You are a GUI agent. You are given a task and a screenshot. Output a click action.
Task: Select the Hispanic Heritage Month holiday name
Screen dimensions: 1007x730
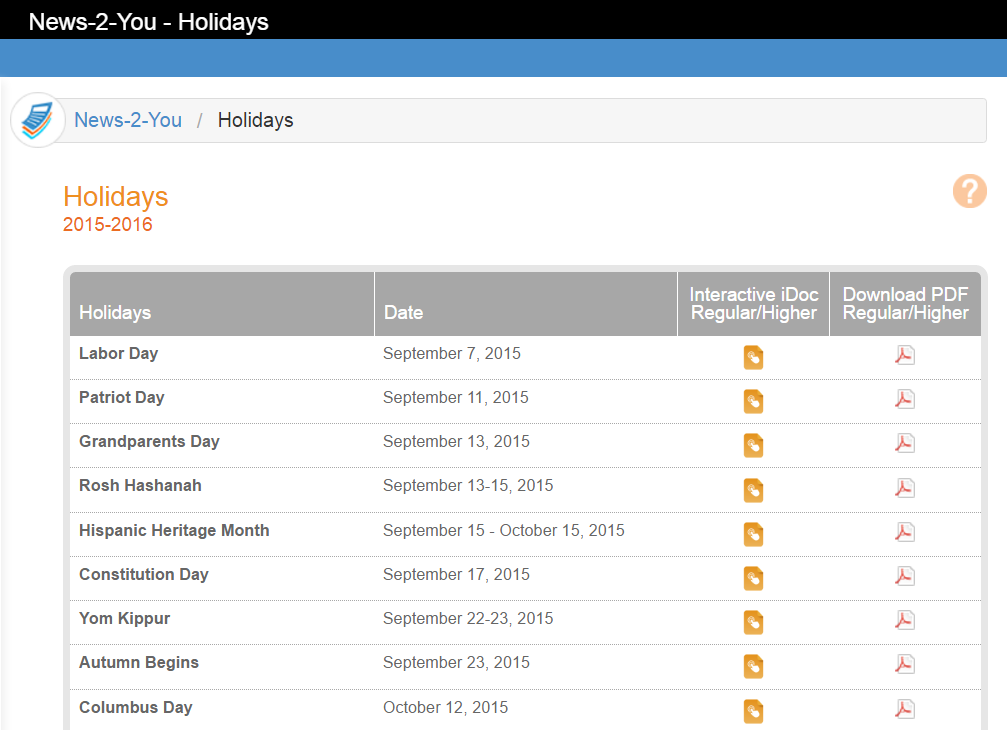tap(174, 531)
